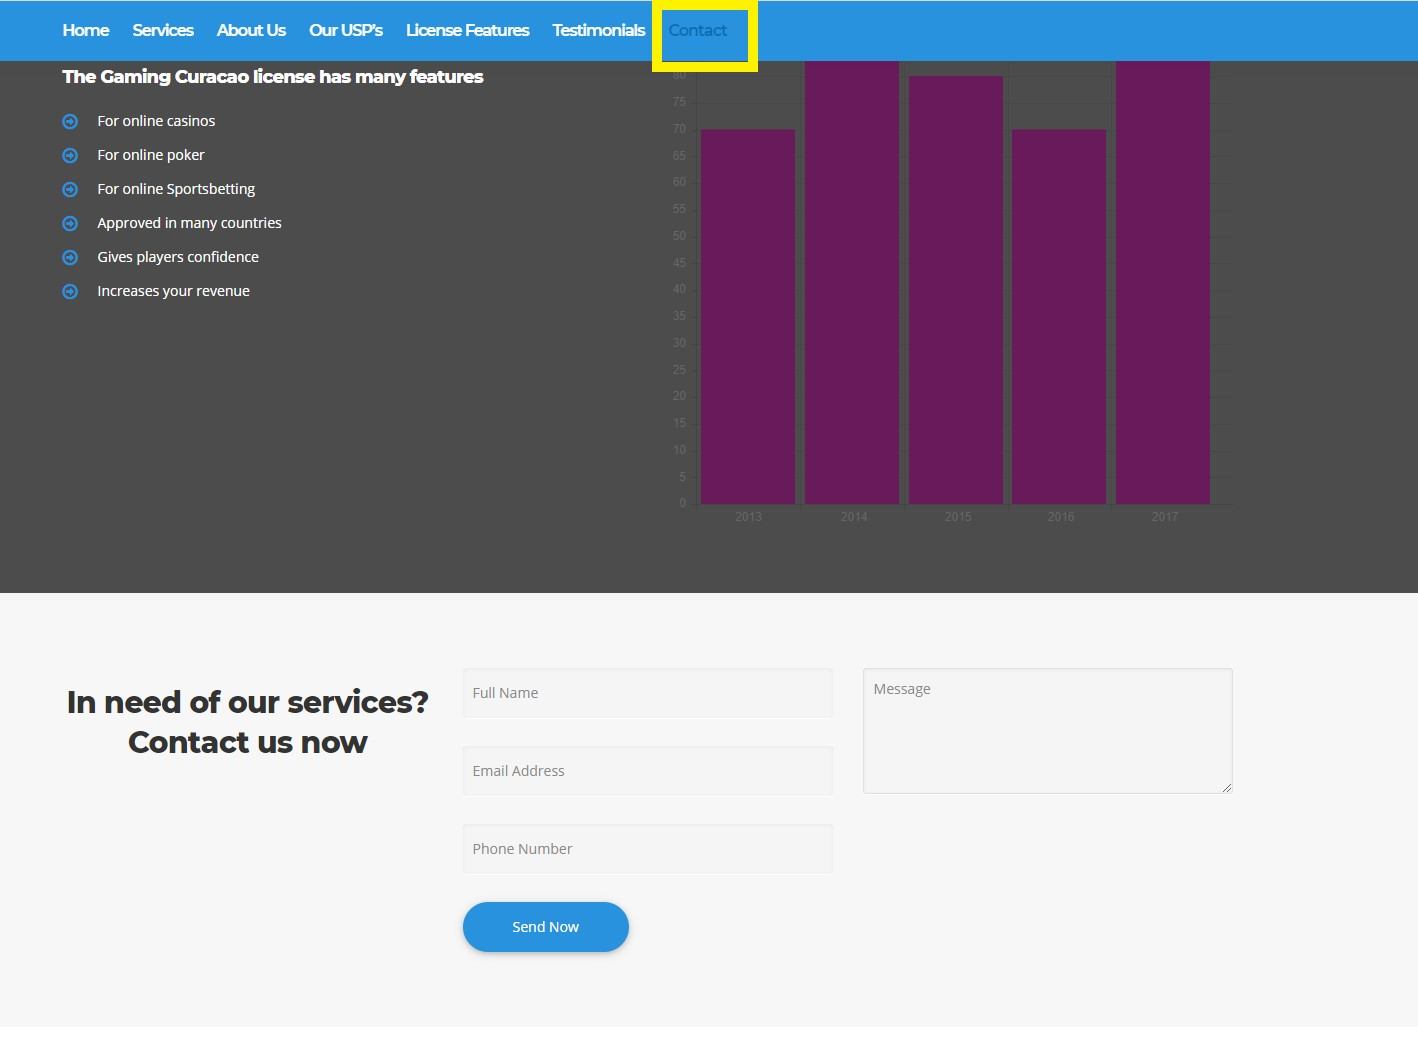Select Our USP's in navigation
Screen dimensions: 1418x1044
346,31
